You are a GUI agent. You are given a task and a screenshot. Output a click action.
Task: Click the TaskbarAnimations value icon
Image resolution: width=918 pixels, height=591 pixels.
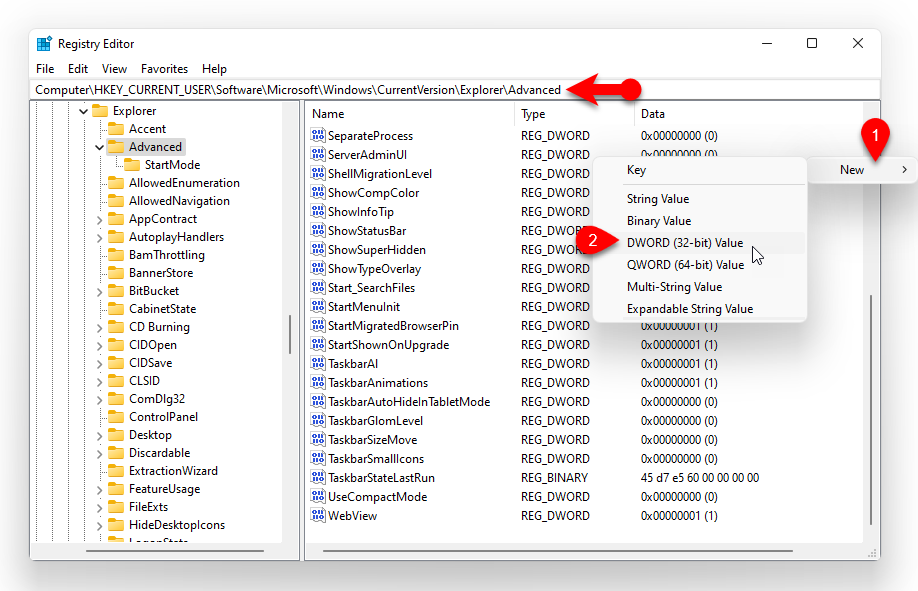point(318,382)
